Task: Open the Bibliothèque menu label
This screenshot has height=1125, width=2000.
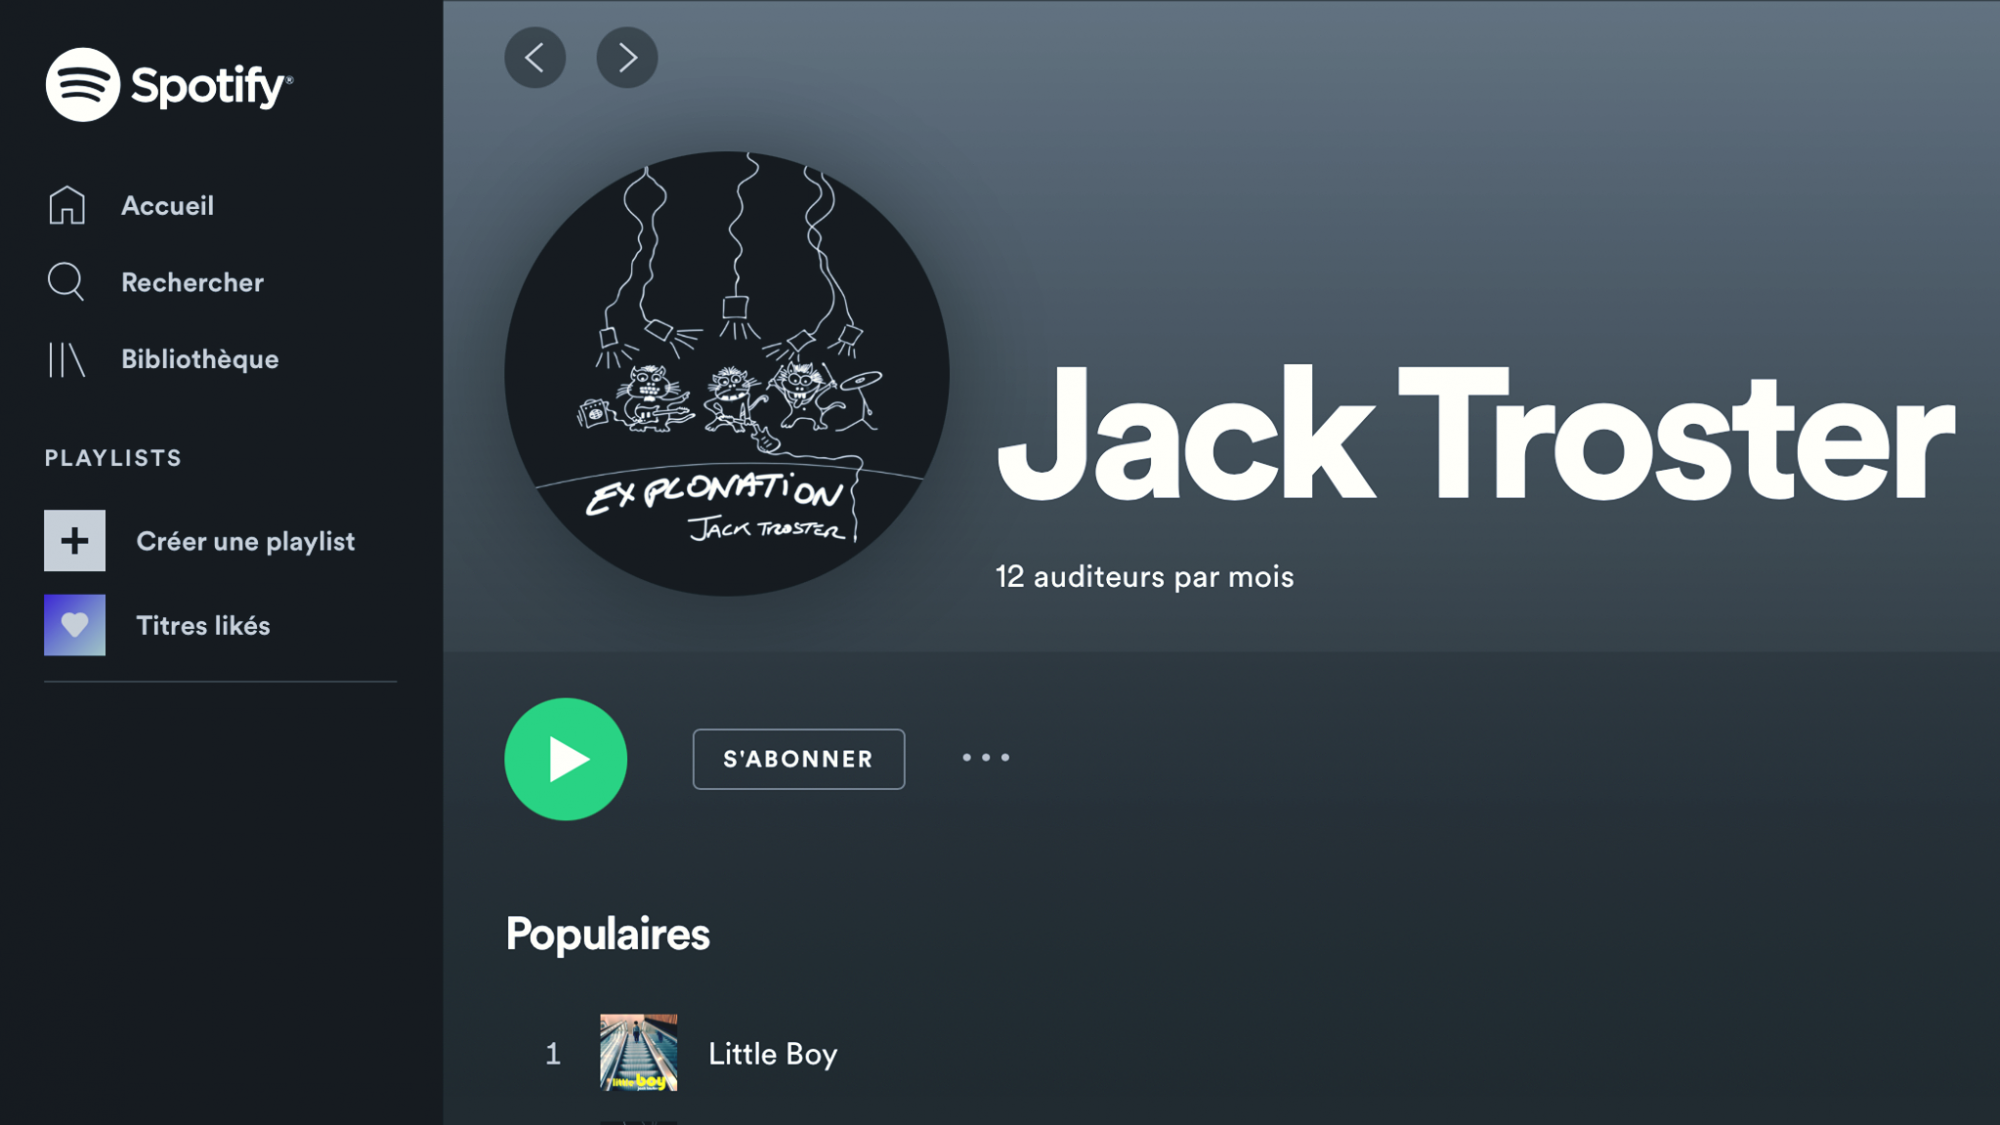Action: (x=200, y=360)
